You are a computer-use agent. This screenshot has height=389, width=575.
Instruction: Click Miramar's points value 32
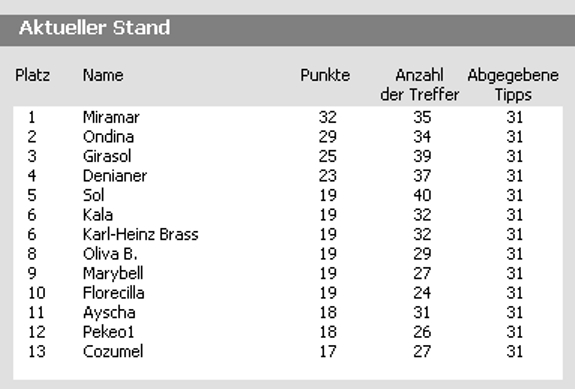coord(327,117)
